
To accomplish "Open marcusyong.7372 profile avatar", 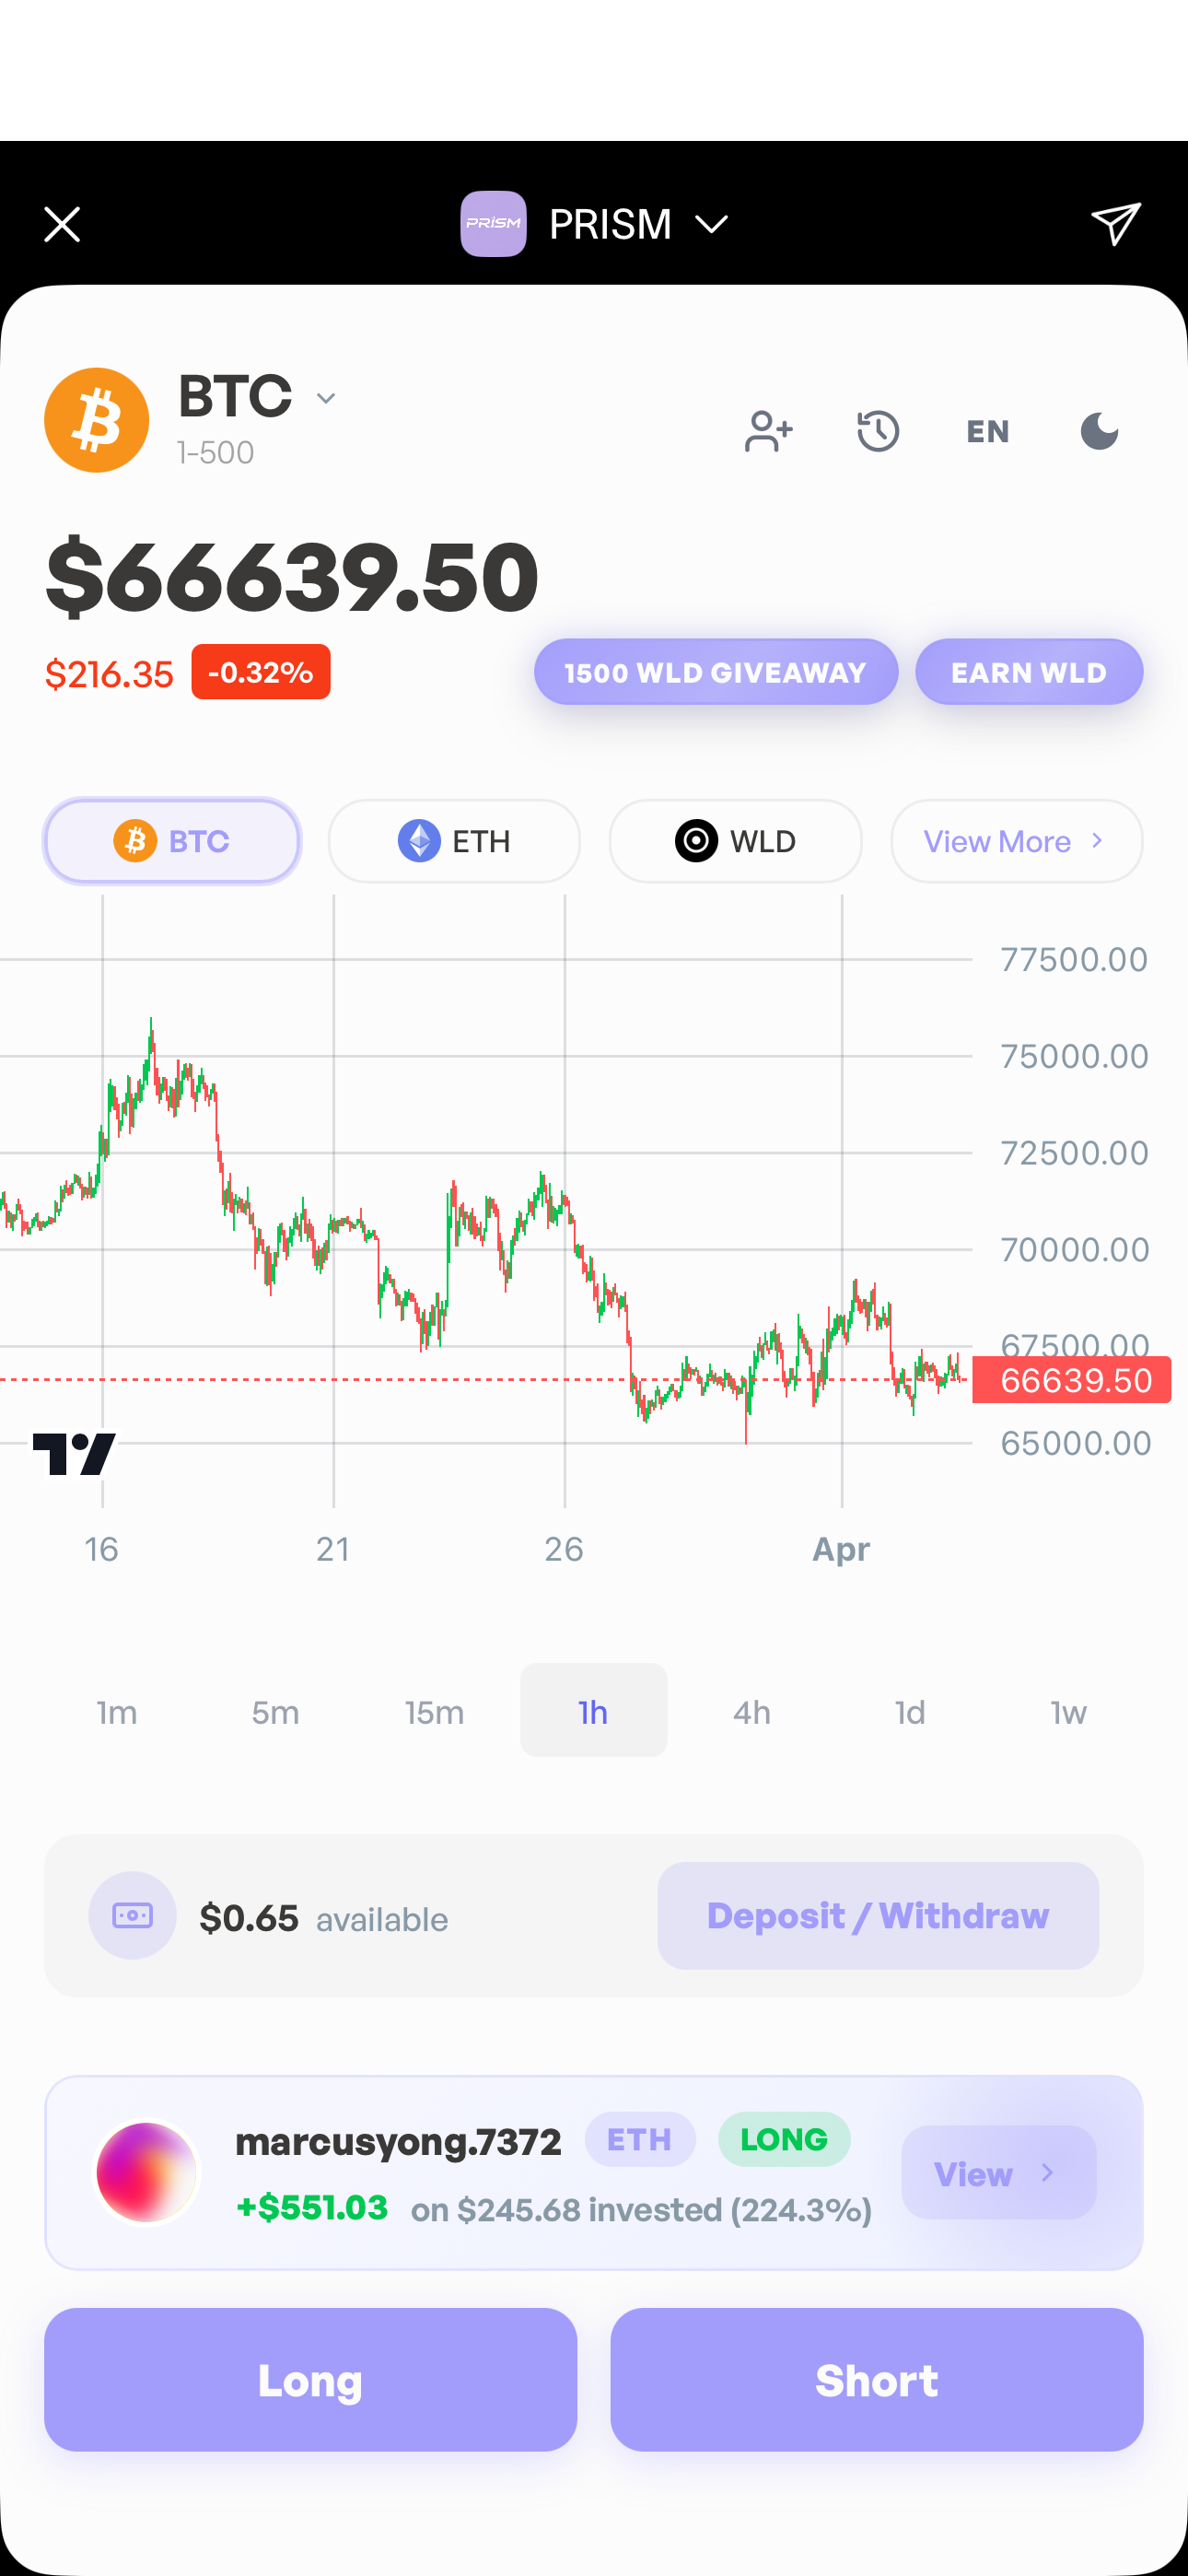I will 147,2172.
